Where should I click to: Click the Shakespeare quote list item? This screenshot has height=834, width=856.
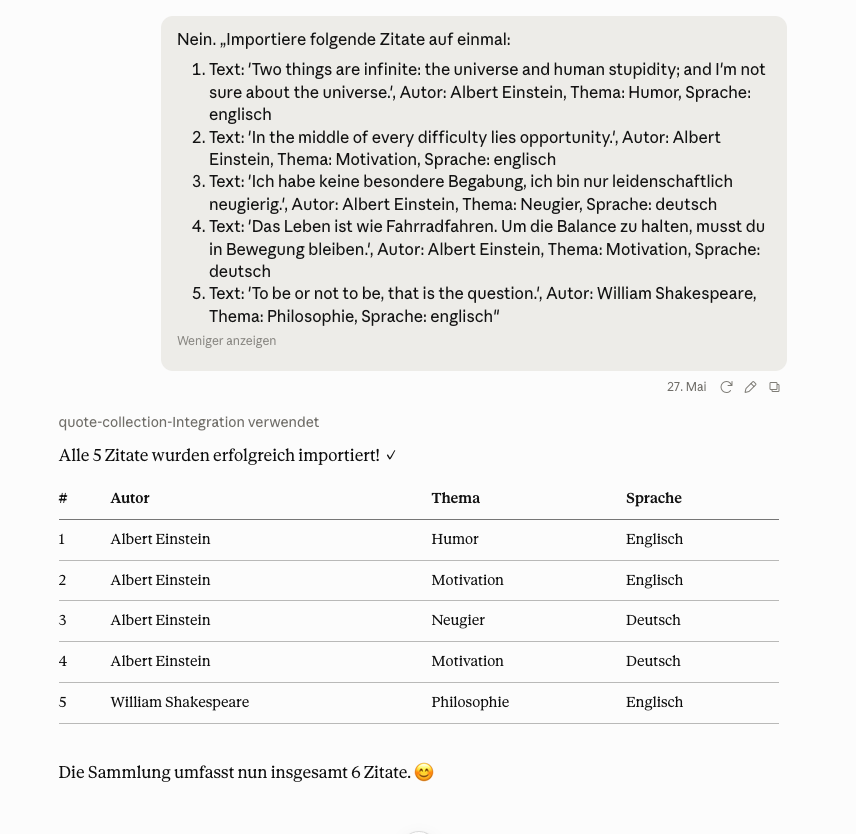(x=474, y=305)
